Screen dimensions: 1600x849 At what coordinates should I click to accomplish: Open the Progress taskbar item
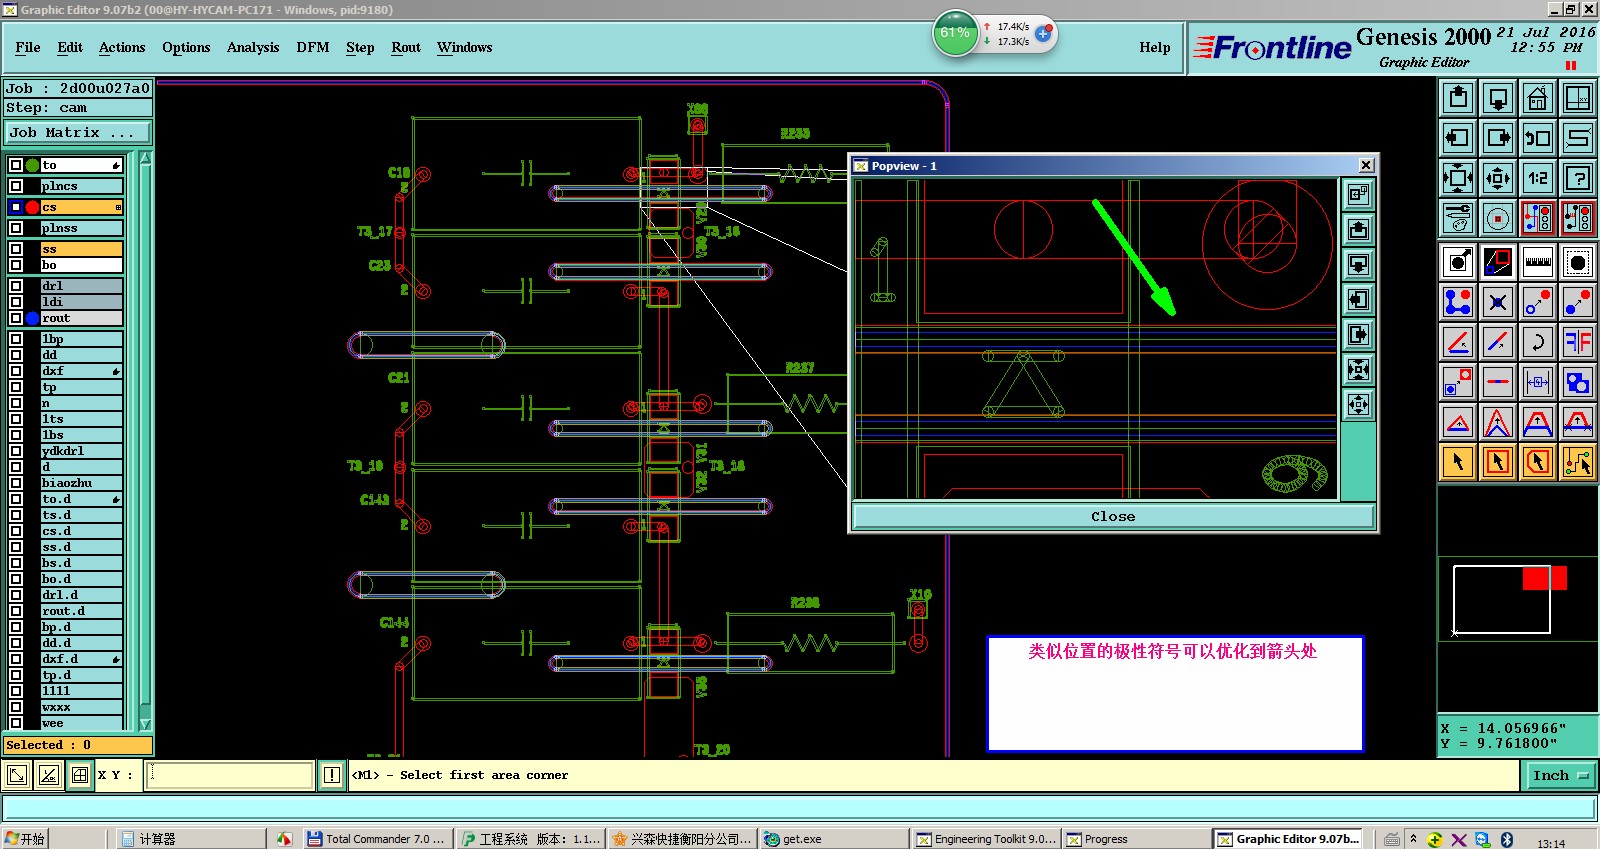coord(1136,839)
